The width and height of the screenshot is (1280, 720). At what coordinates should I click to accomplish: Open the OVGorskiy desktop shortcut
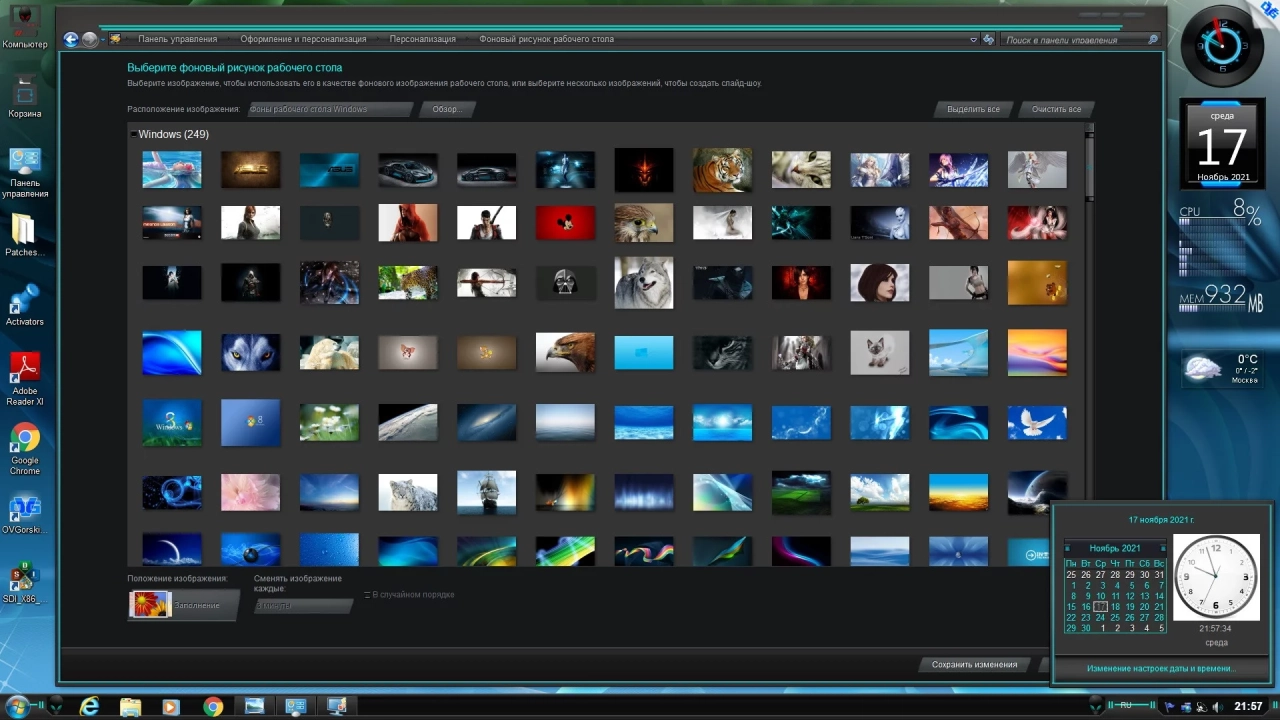pyautogui.click(x=25, y=514)
